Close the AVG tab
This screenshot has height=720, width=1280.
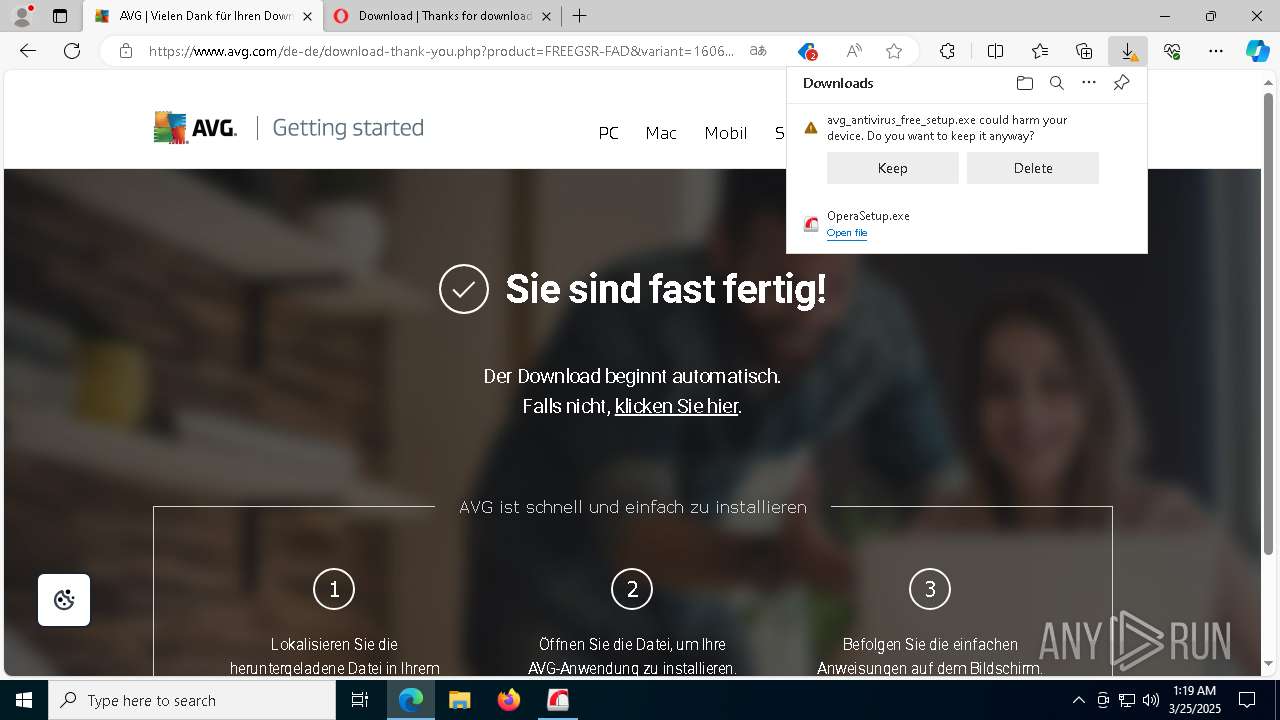pyautogui.click(x=307, y=16)
